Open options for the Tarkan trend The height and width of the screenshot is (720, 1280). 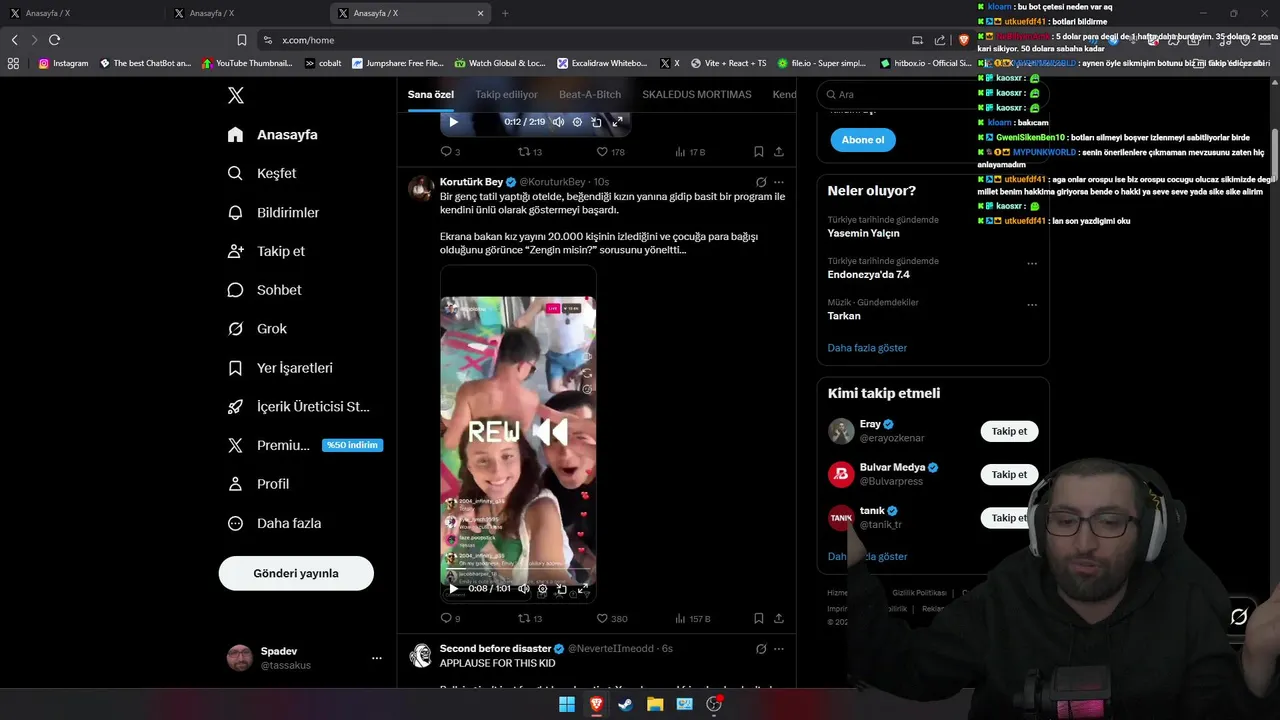[1032, 305]
